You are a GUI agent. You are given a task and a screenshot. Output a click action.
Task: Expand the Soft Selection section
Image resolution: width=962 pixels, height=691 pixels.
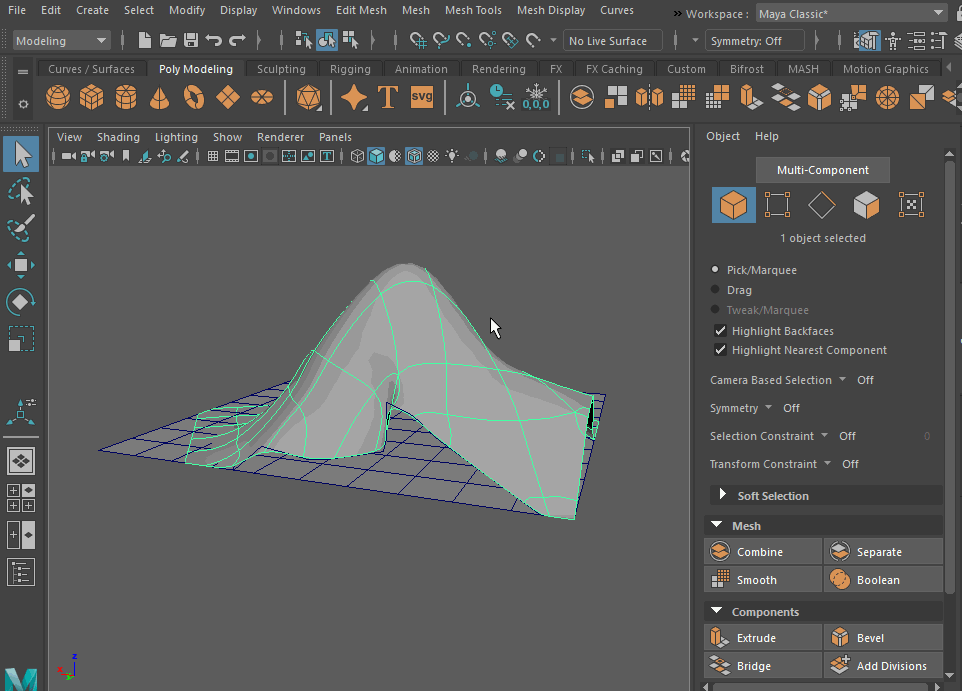point(720,495)
